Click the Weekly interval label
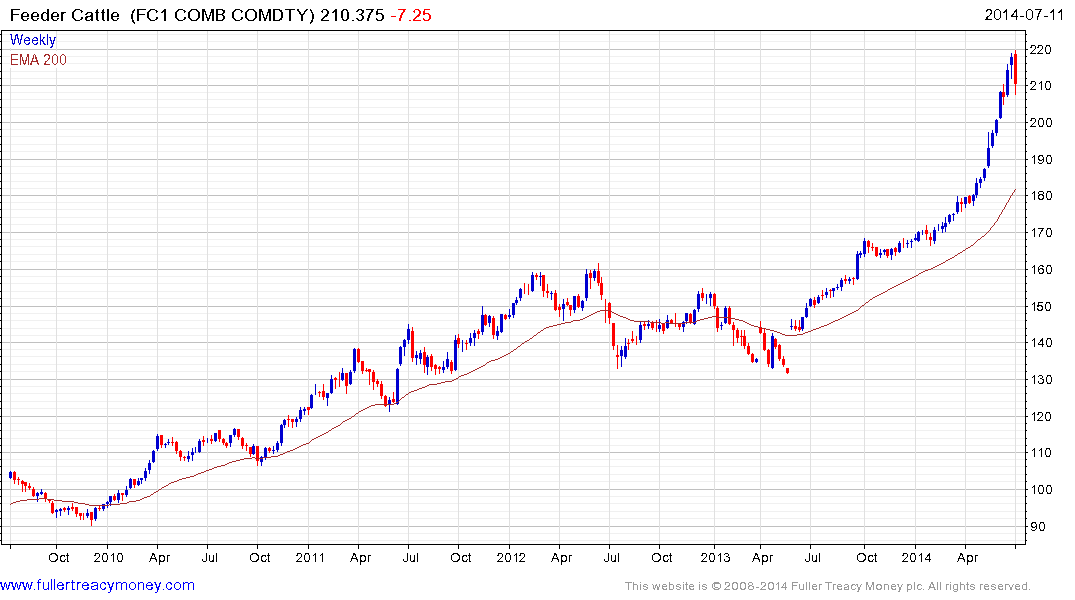This screenshot has width=1075, height=600. point(33,40)
